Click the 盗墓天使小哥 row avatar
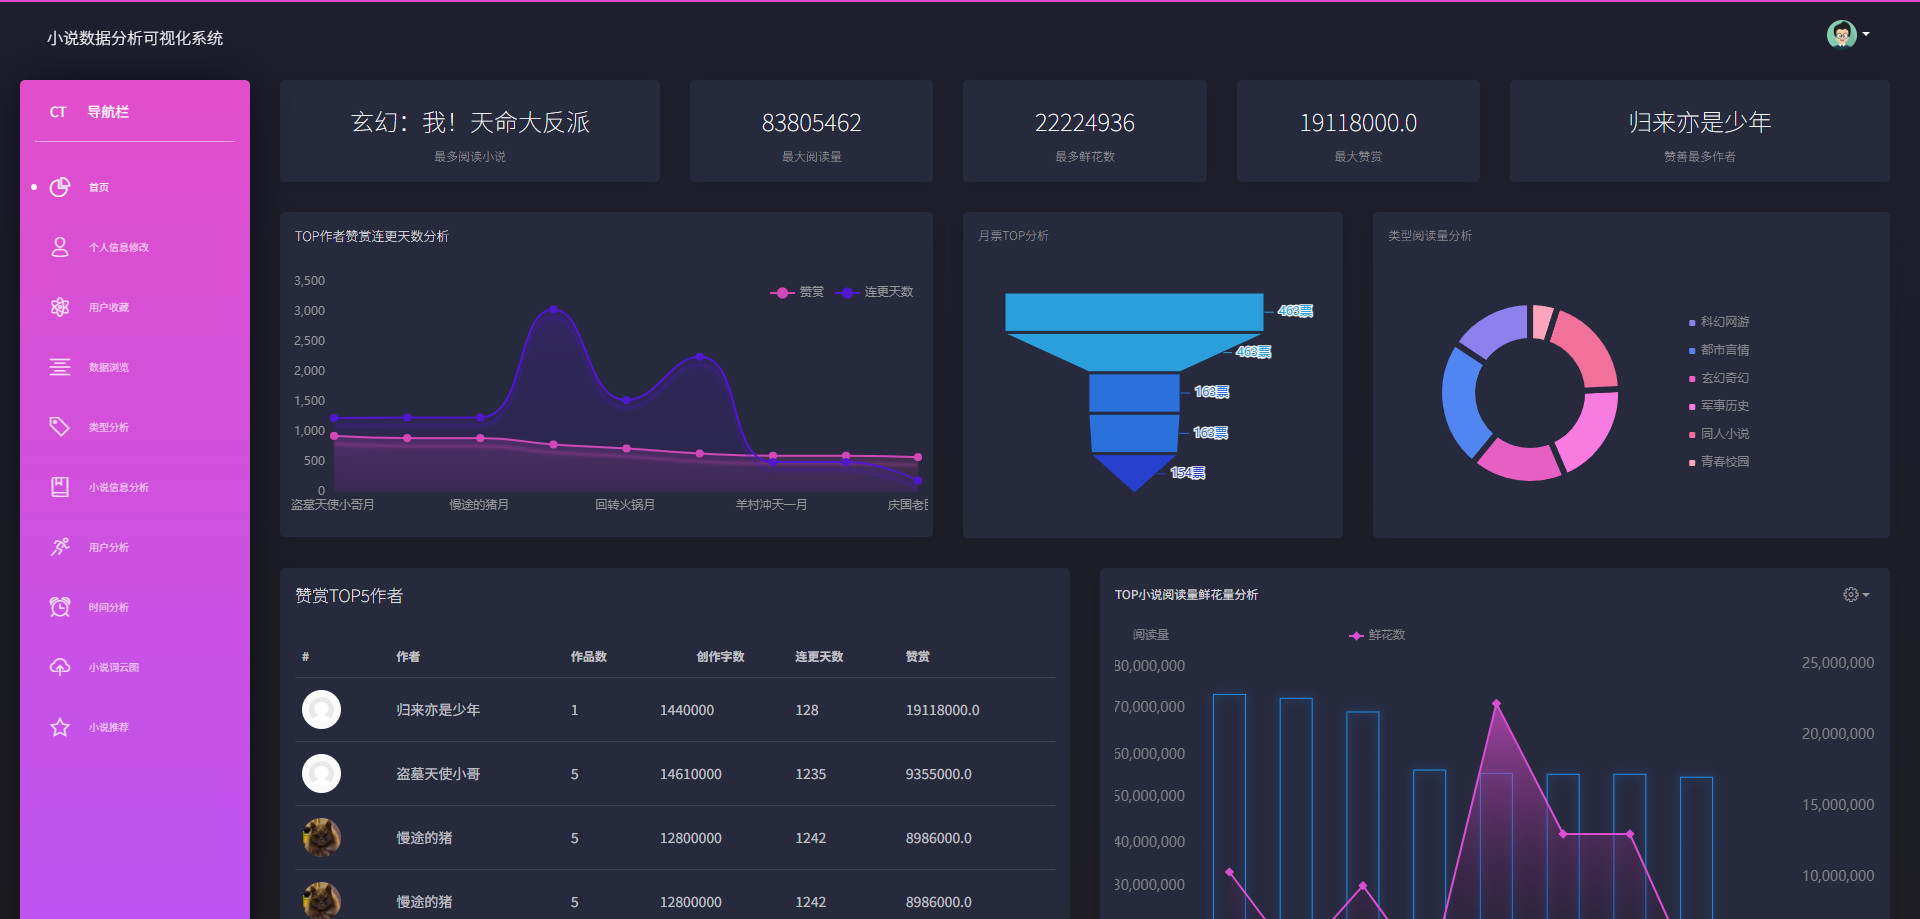Viewport: 1920px width, 919px height. pyautogui.click(x=321, y=774)
